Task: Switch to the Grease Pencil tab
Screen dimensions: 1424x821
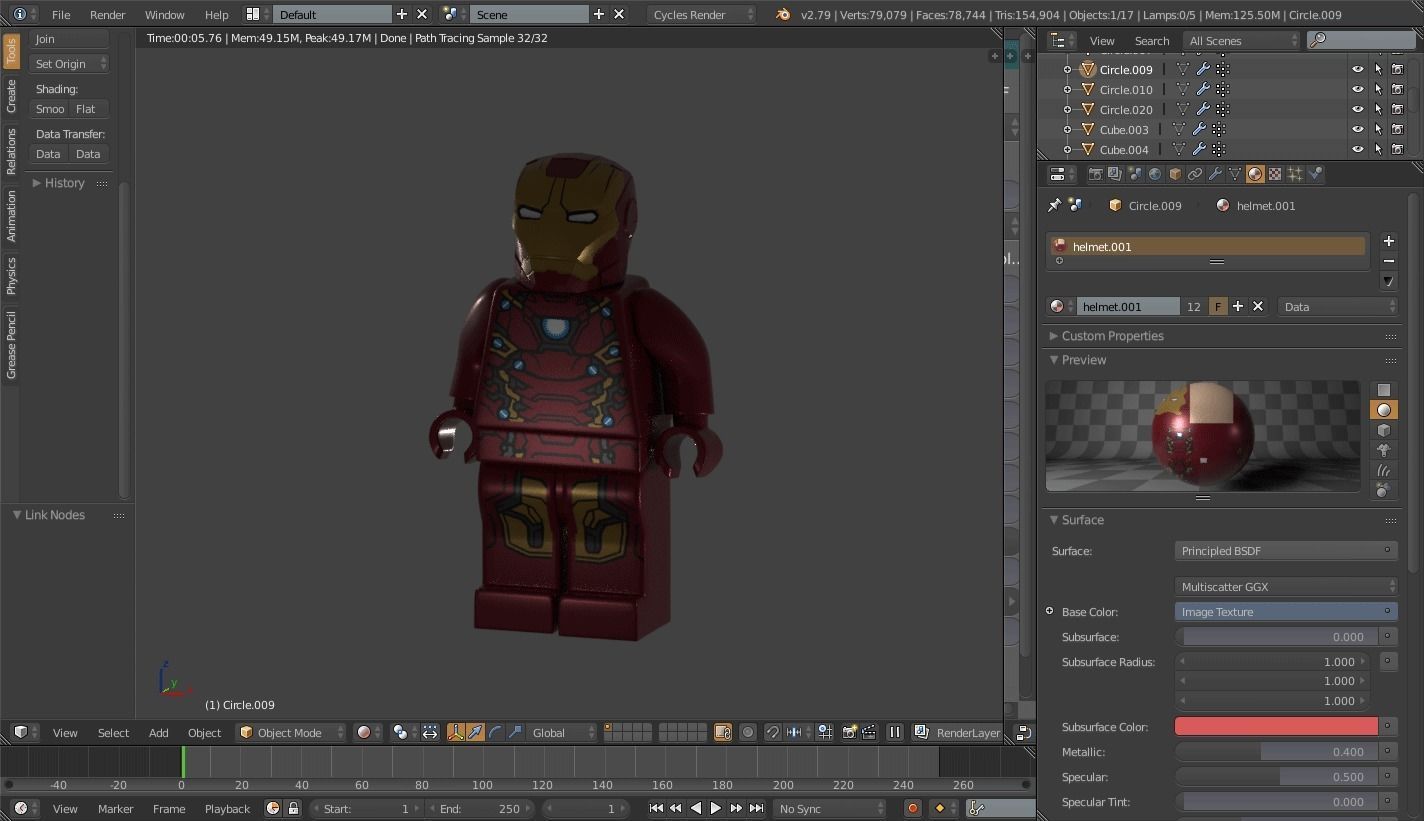Action: point(11,345)
